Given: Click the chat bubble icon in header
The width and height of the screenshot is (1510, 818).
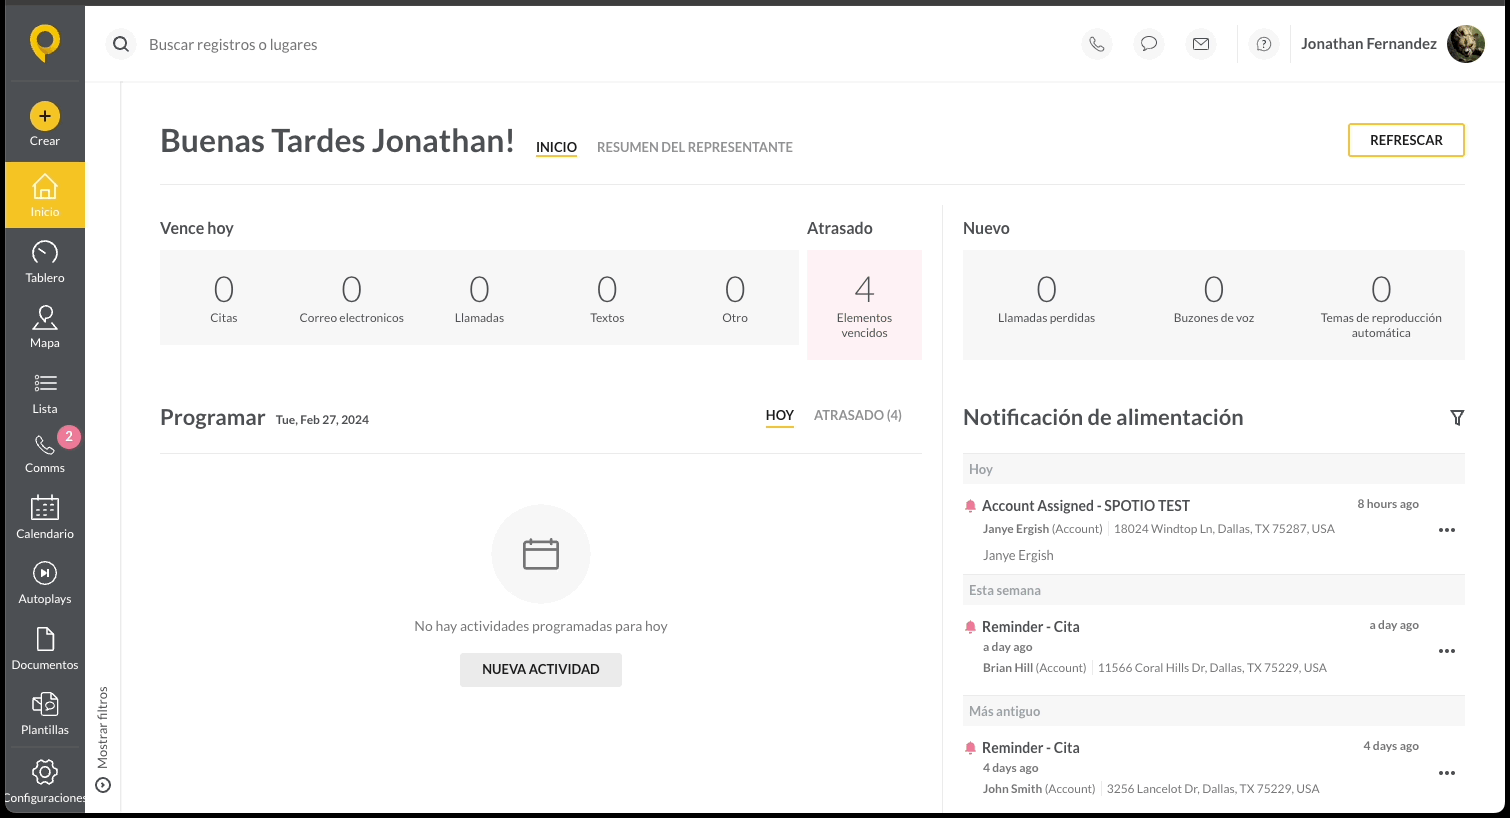Looking at the screenshot, I should [1149, 44].
